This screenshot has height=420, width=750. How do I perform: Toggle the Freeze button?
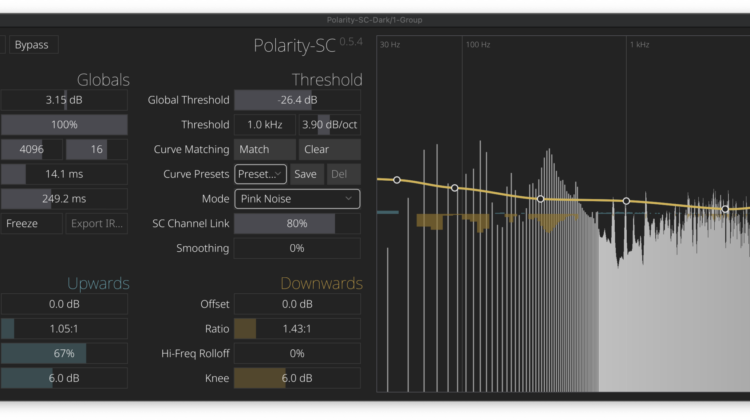coord(32,223)
